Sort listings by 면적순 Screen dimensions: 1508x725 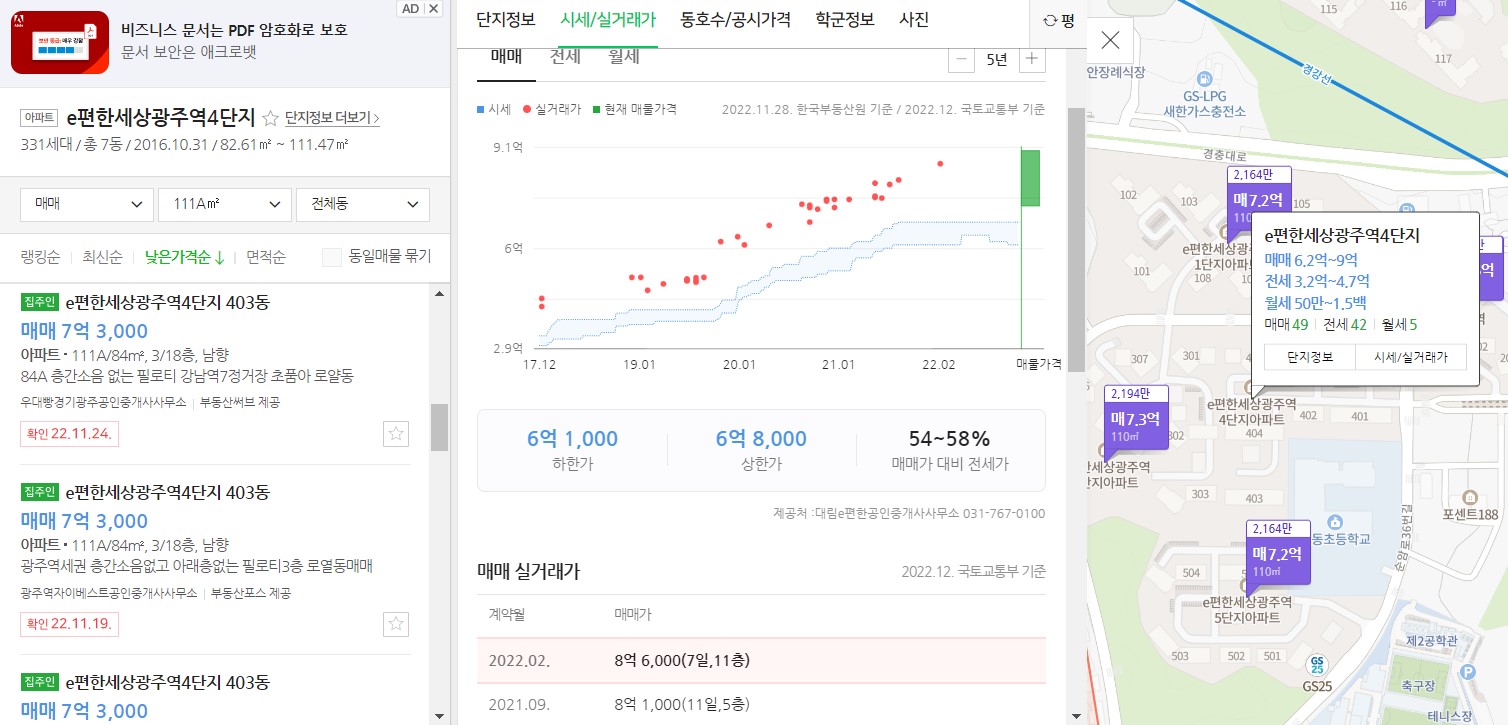coord(266,257)
